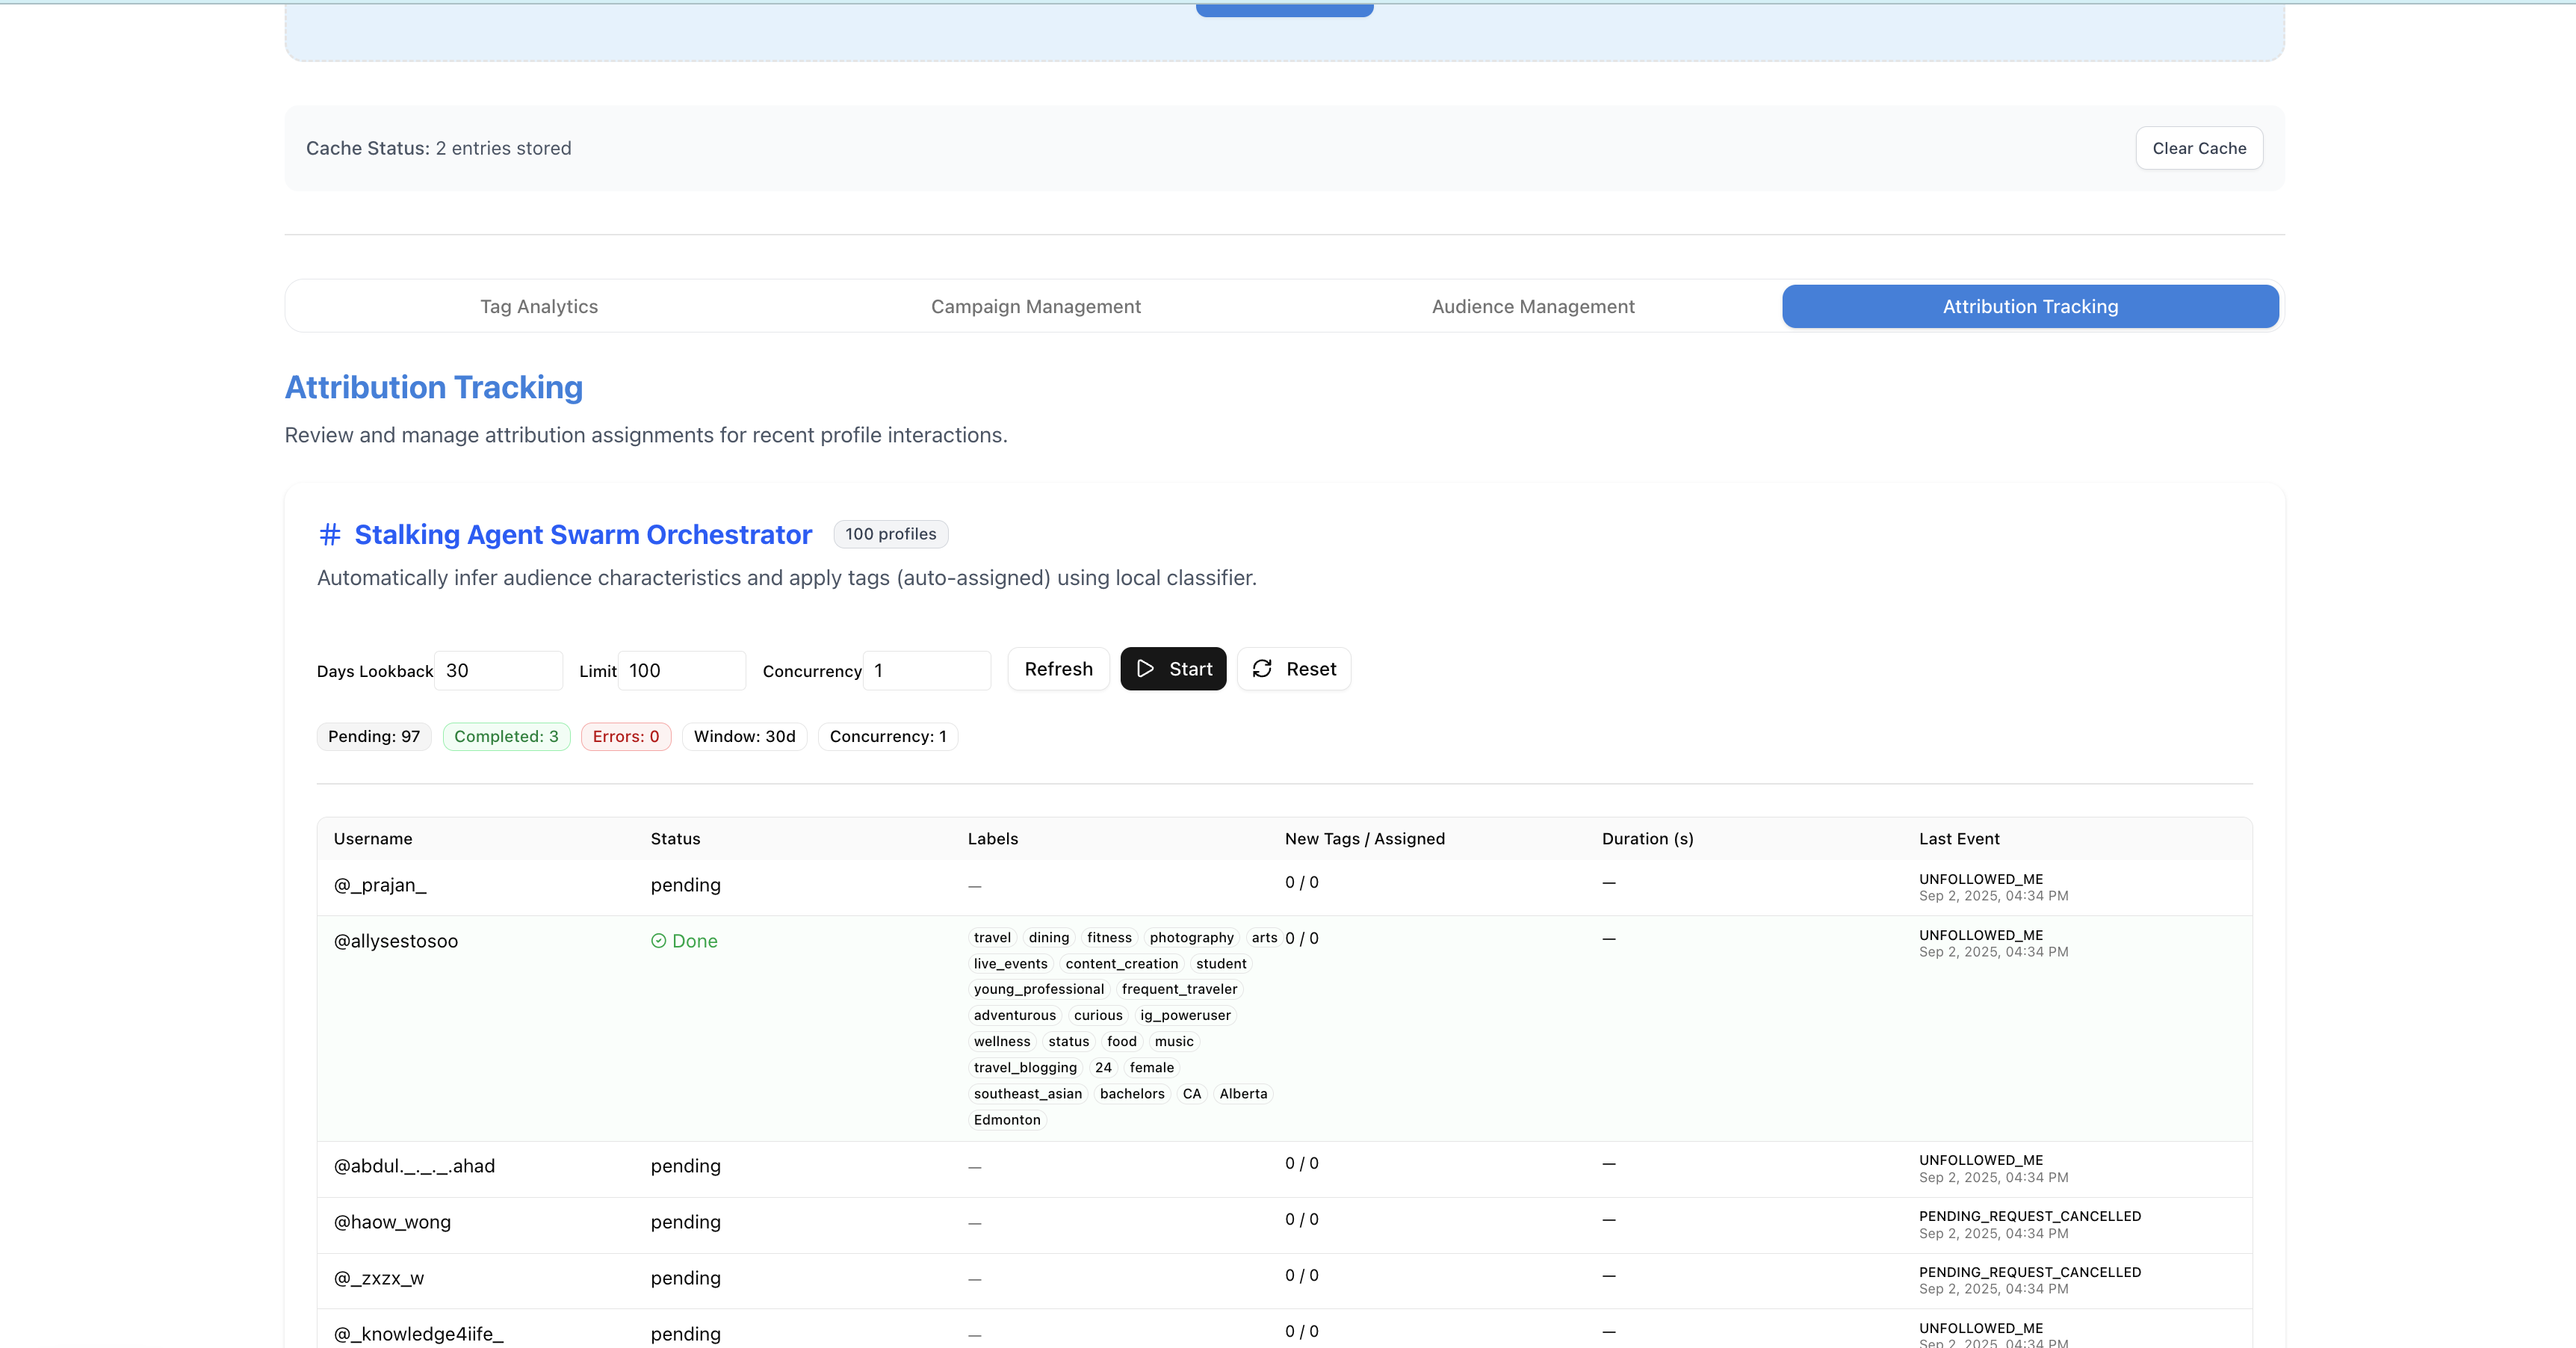This screenshot has height=1348, width=2576.
Task: Click the Attribution Tracking tab
Action: click(x=2029, y=307)
